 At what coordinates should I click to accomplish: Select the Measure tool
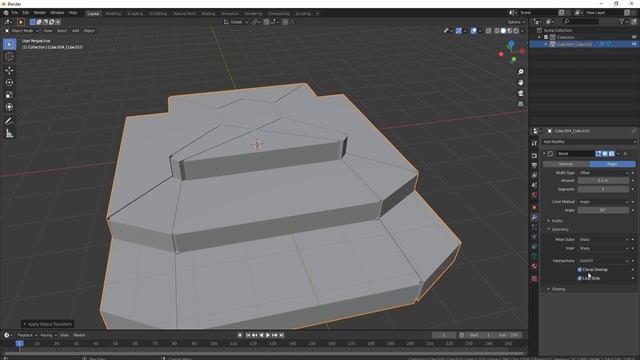pyautogui.click(x=9, y=133)
